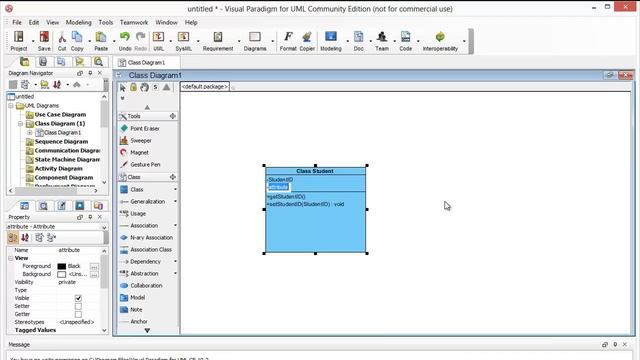Select the Point Eraser tool
This screenshot has height=360, width=640.
click(140, 128)
